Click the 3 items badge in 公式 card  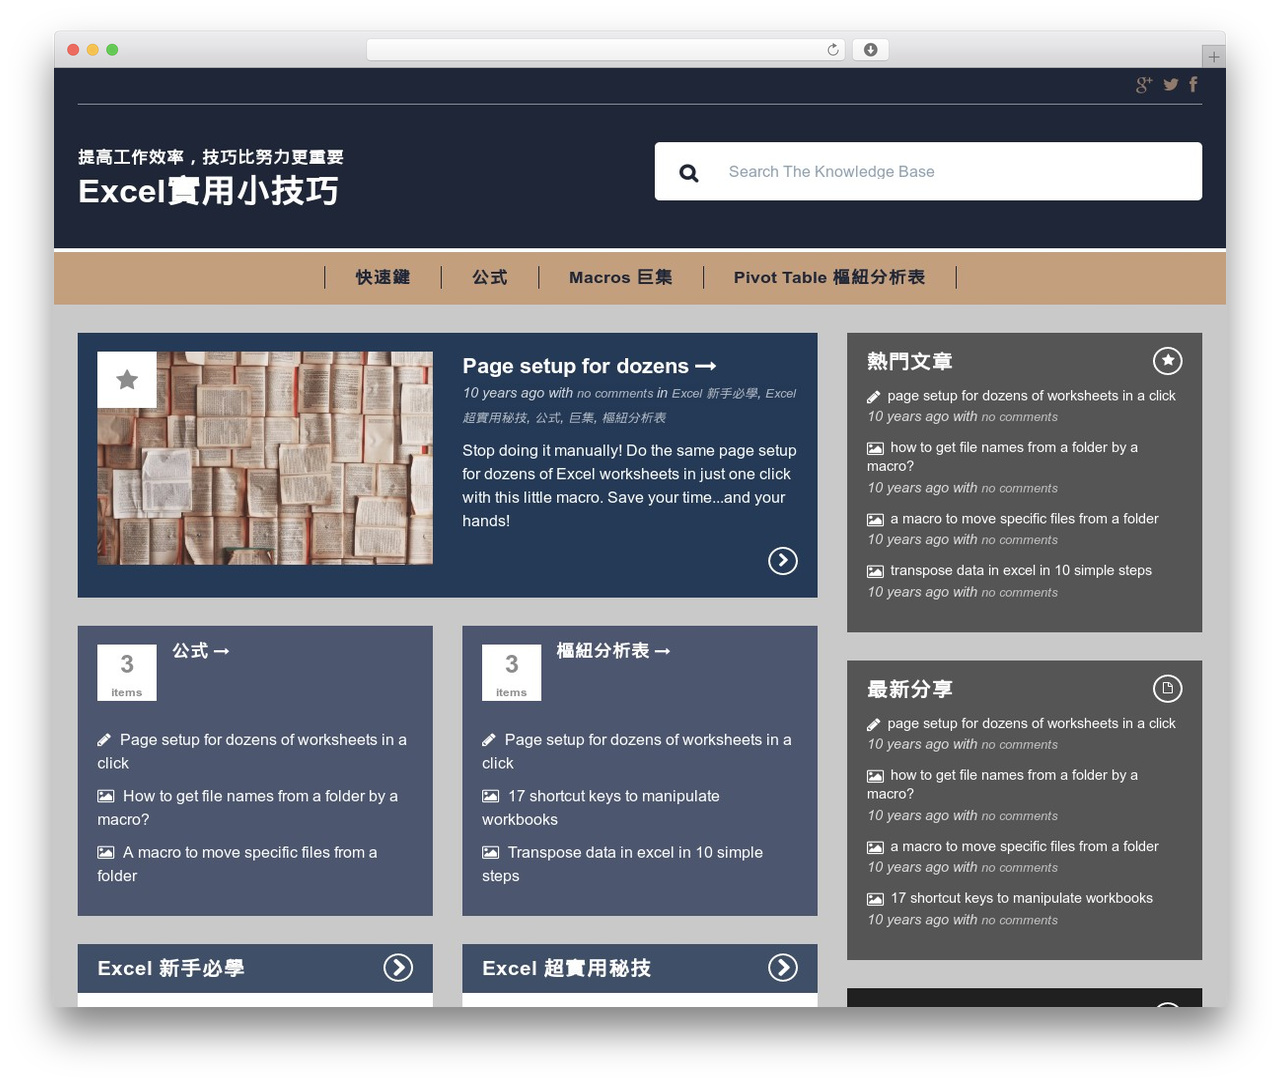tap(127, 673)
